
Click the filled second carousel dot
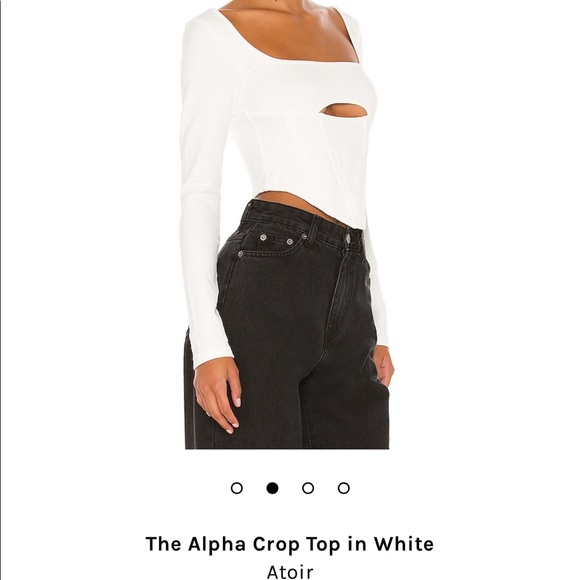[x=272, y=488]
